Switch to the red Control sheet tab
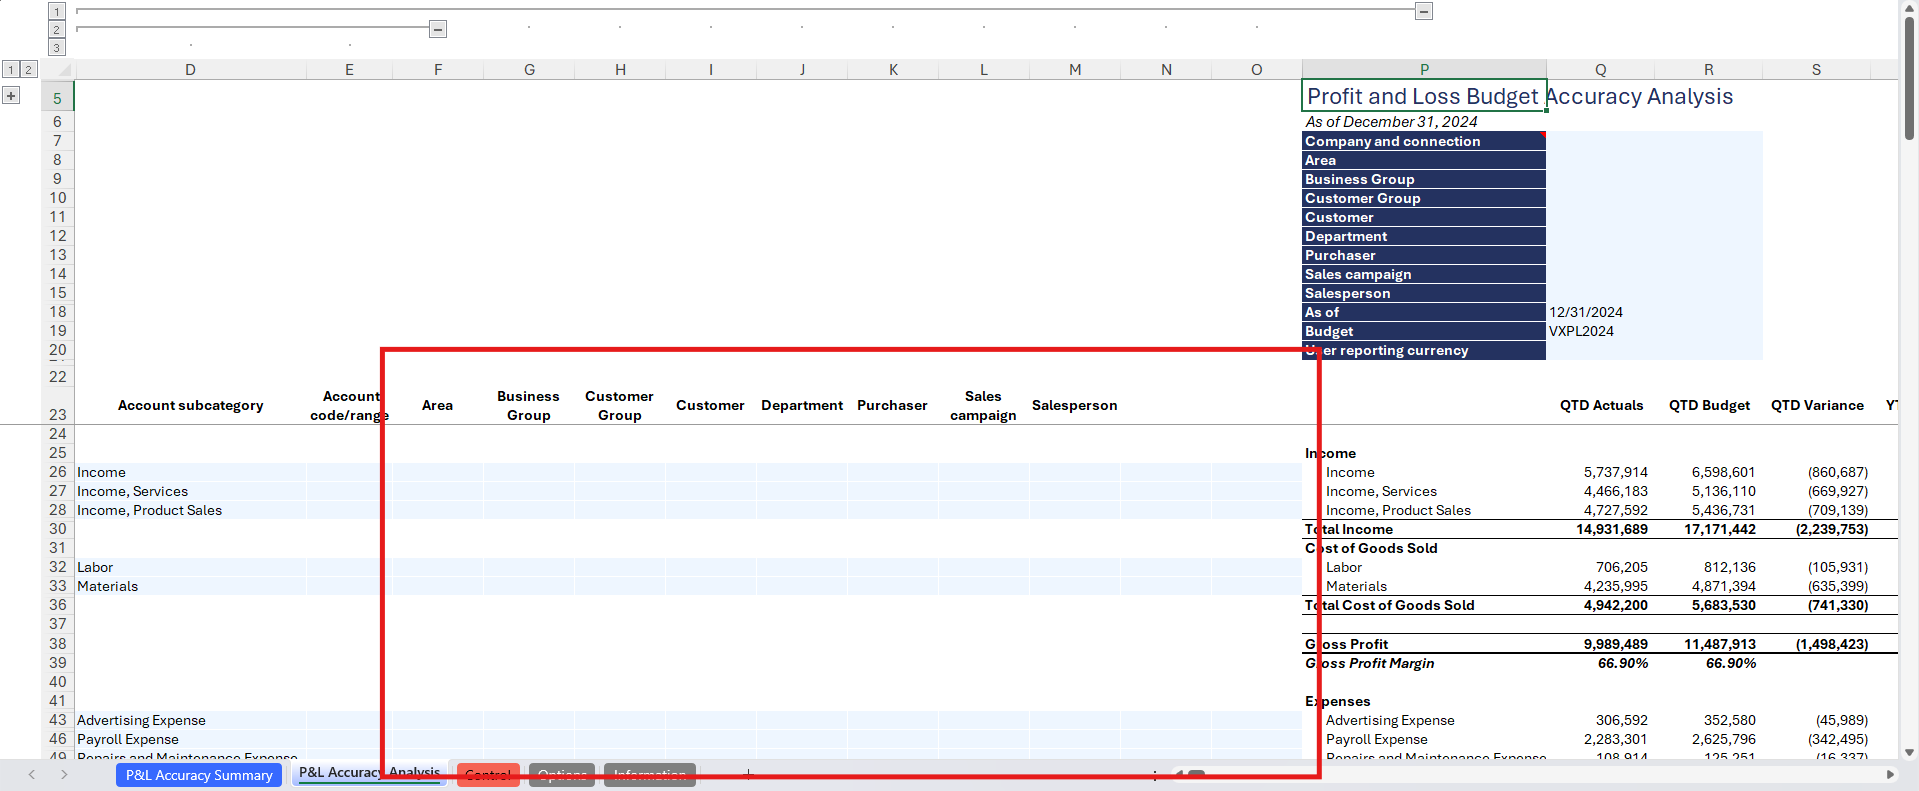 [488, 775]
